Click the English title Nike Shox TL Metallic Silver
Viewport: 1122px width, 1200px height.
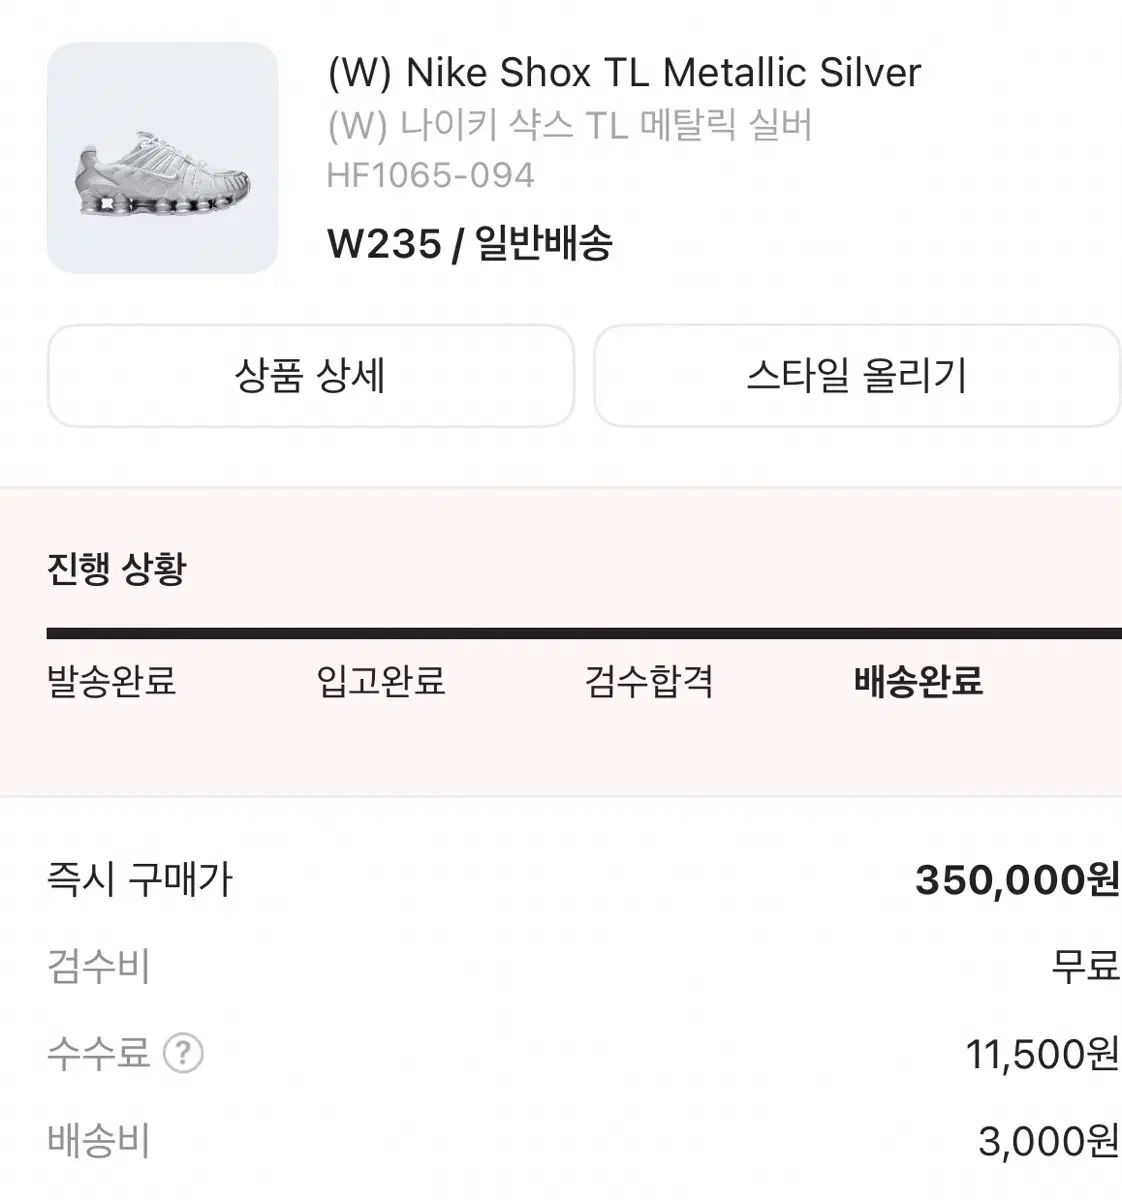click(x=624, y=73)
